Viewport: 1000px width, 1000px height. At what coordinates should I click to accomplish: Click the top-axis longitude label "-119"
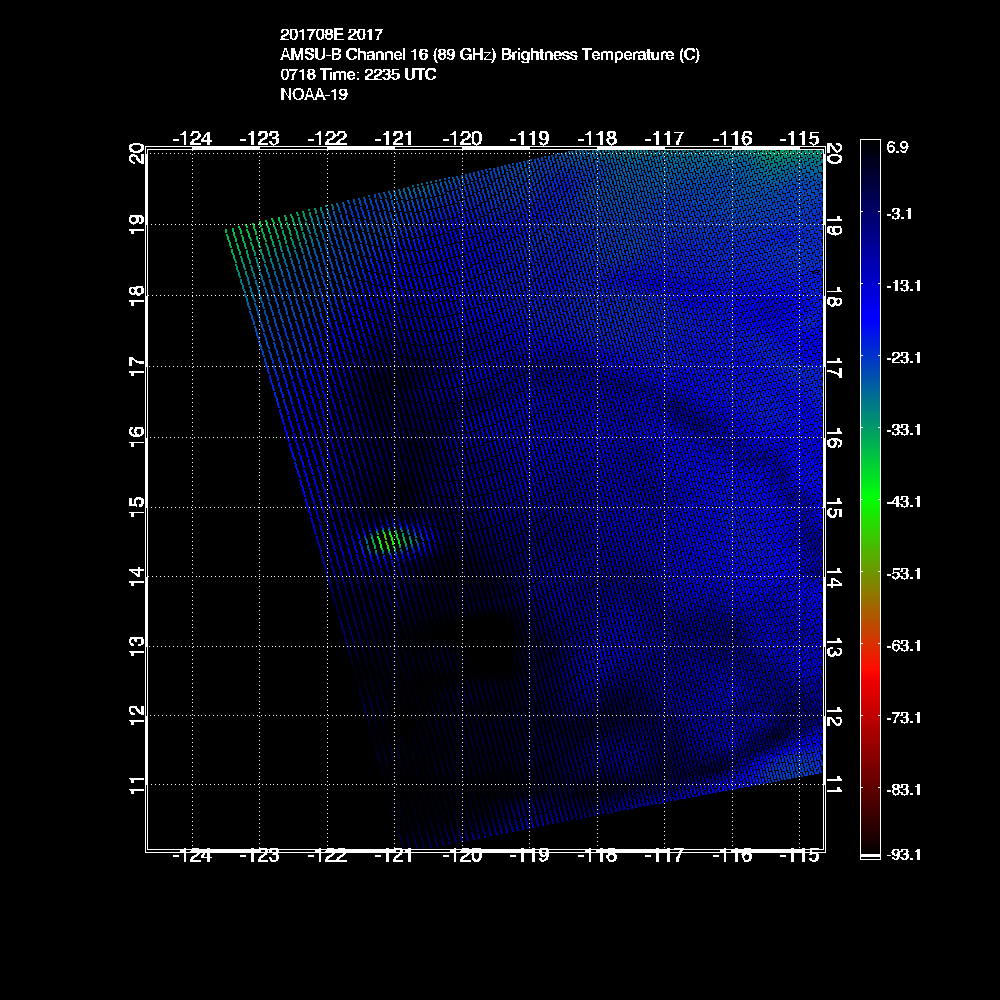pyautogui.click(x=529, y=138)
